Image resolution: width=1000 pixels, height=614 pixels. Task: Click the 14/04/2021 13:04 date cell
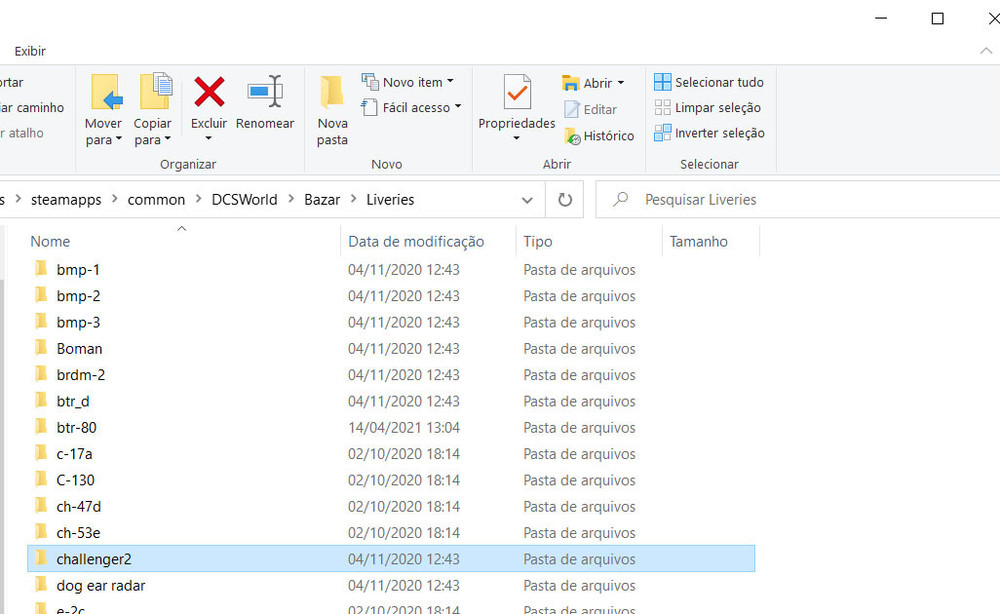click(404, 427)
